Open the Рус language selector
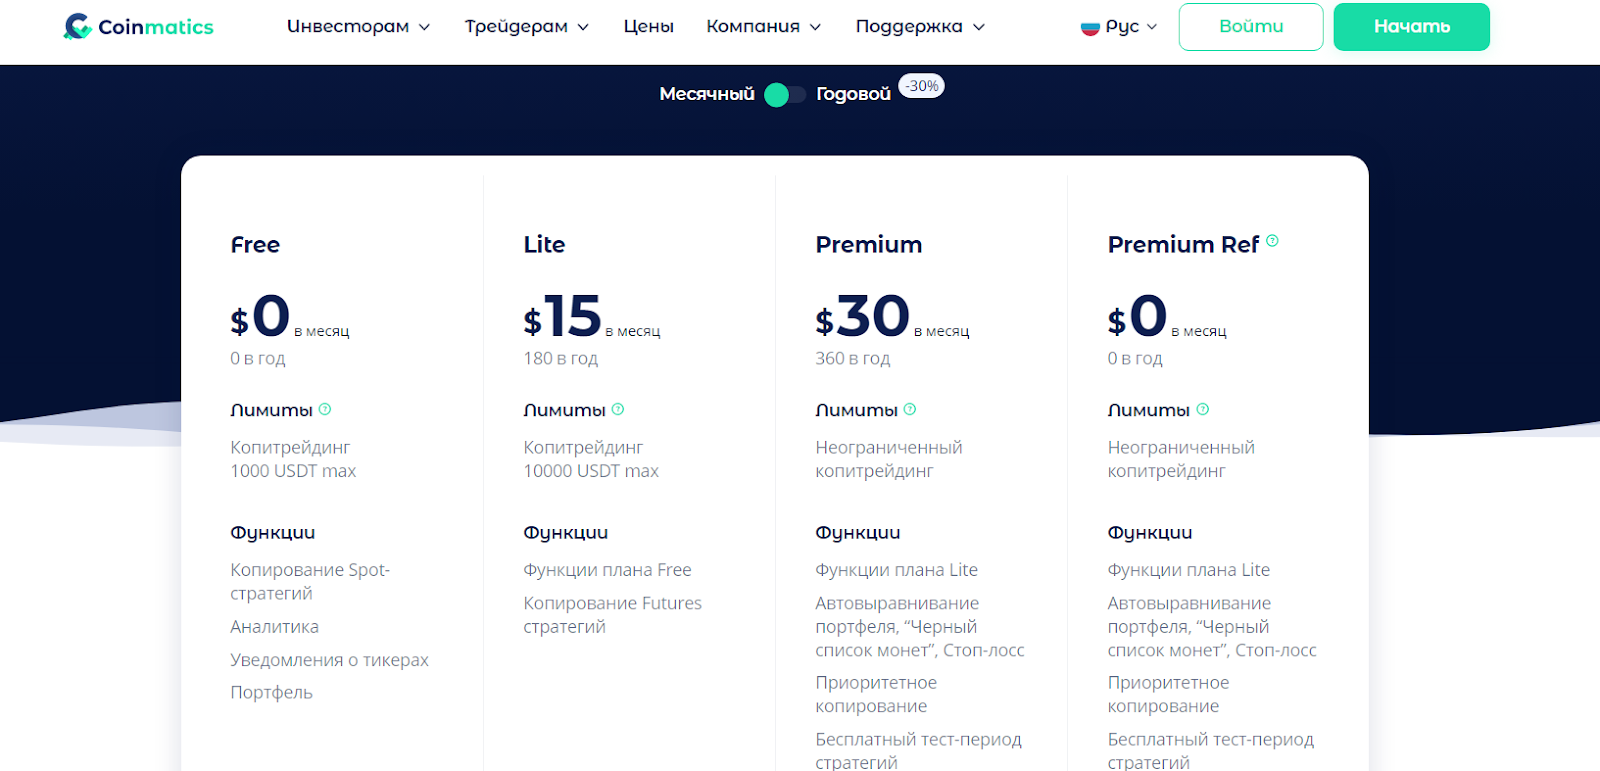The image size is (1600, 771). [x=1119, y=27]
